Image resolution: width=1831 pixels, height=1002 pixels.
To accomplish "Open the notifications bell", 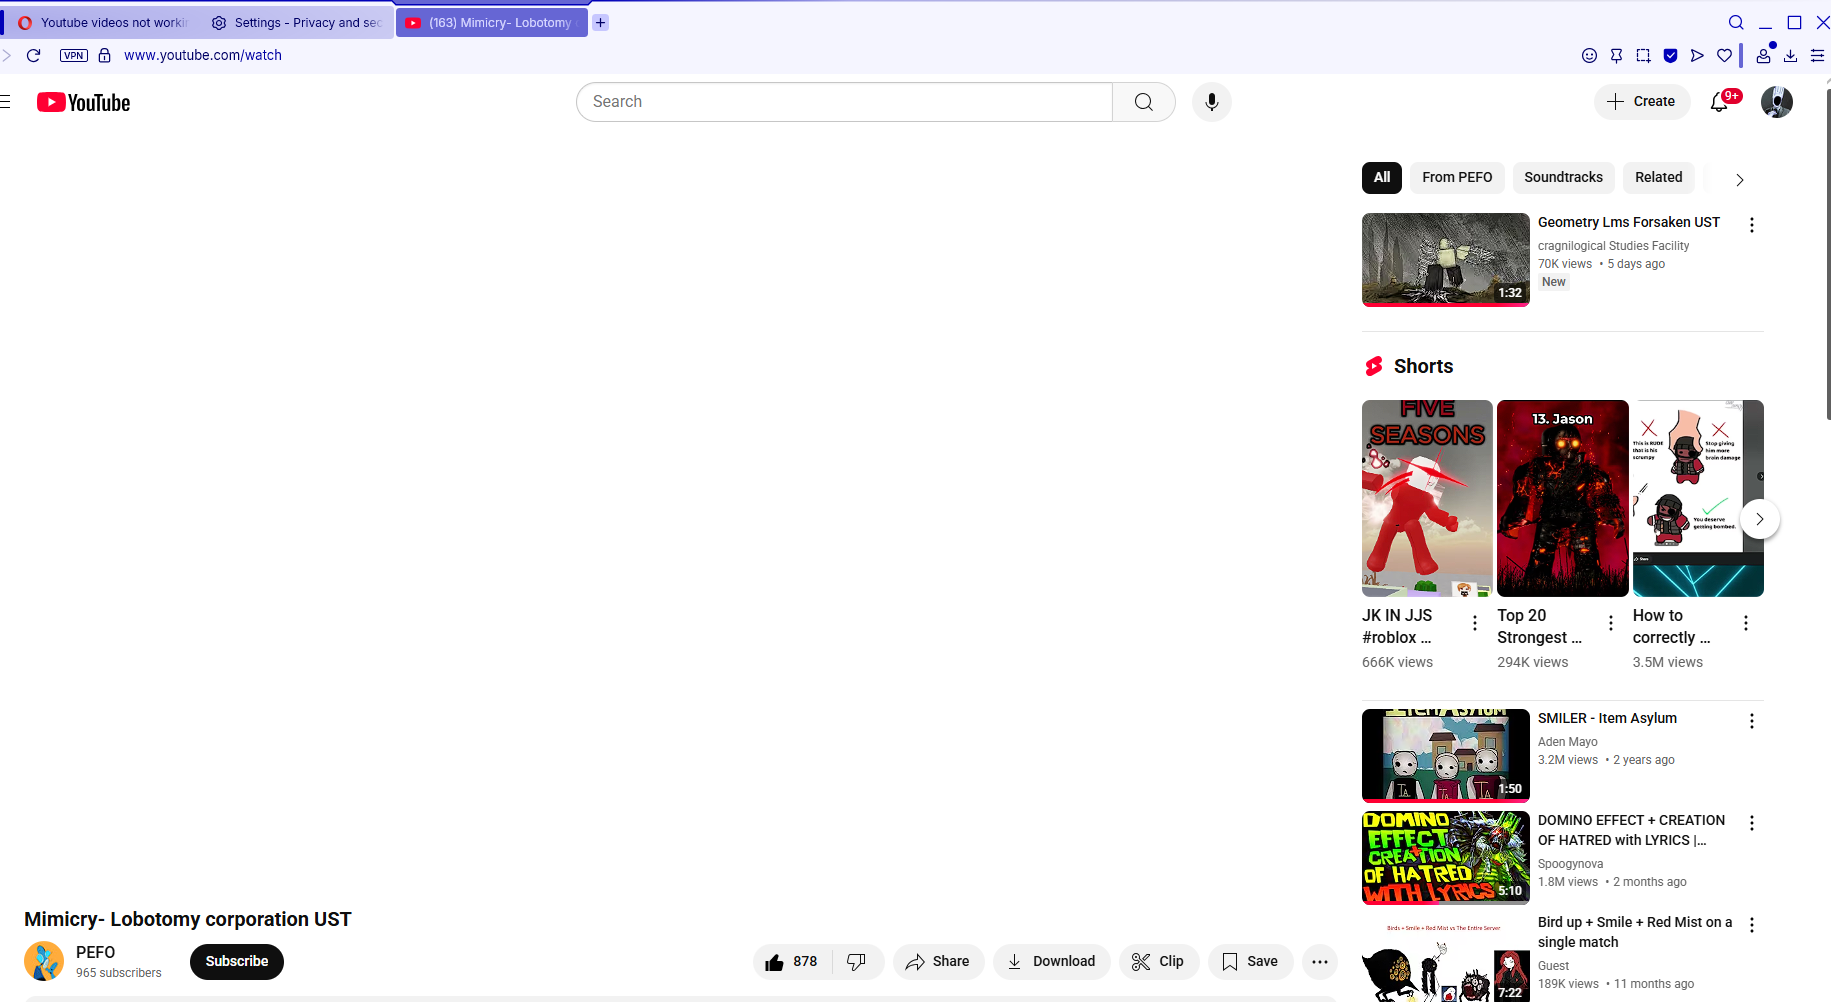I will (1720, 102).
